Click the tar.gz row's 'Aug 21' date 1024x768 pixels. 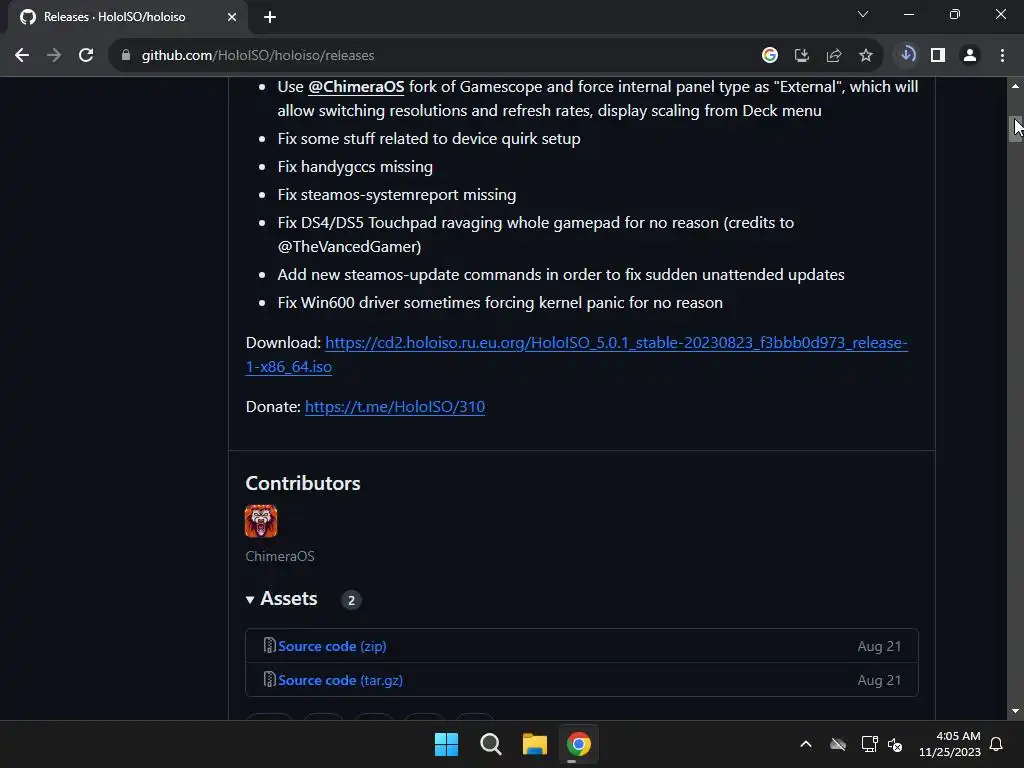point(879,680)
